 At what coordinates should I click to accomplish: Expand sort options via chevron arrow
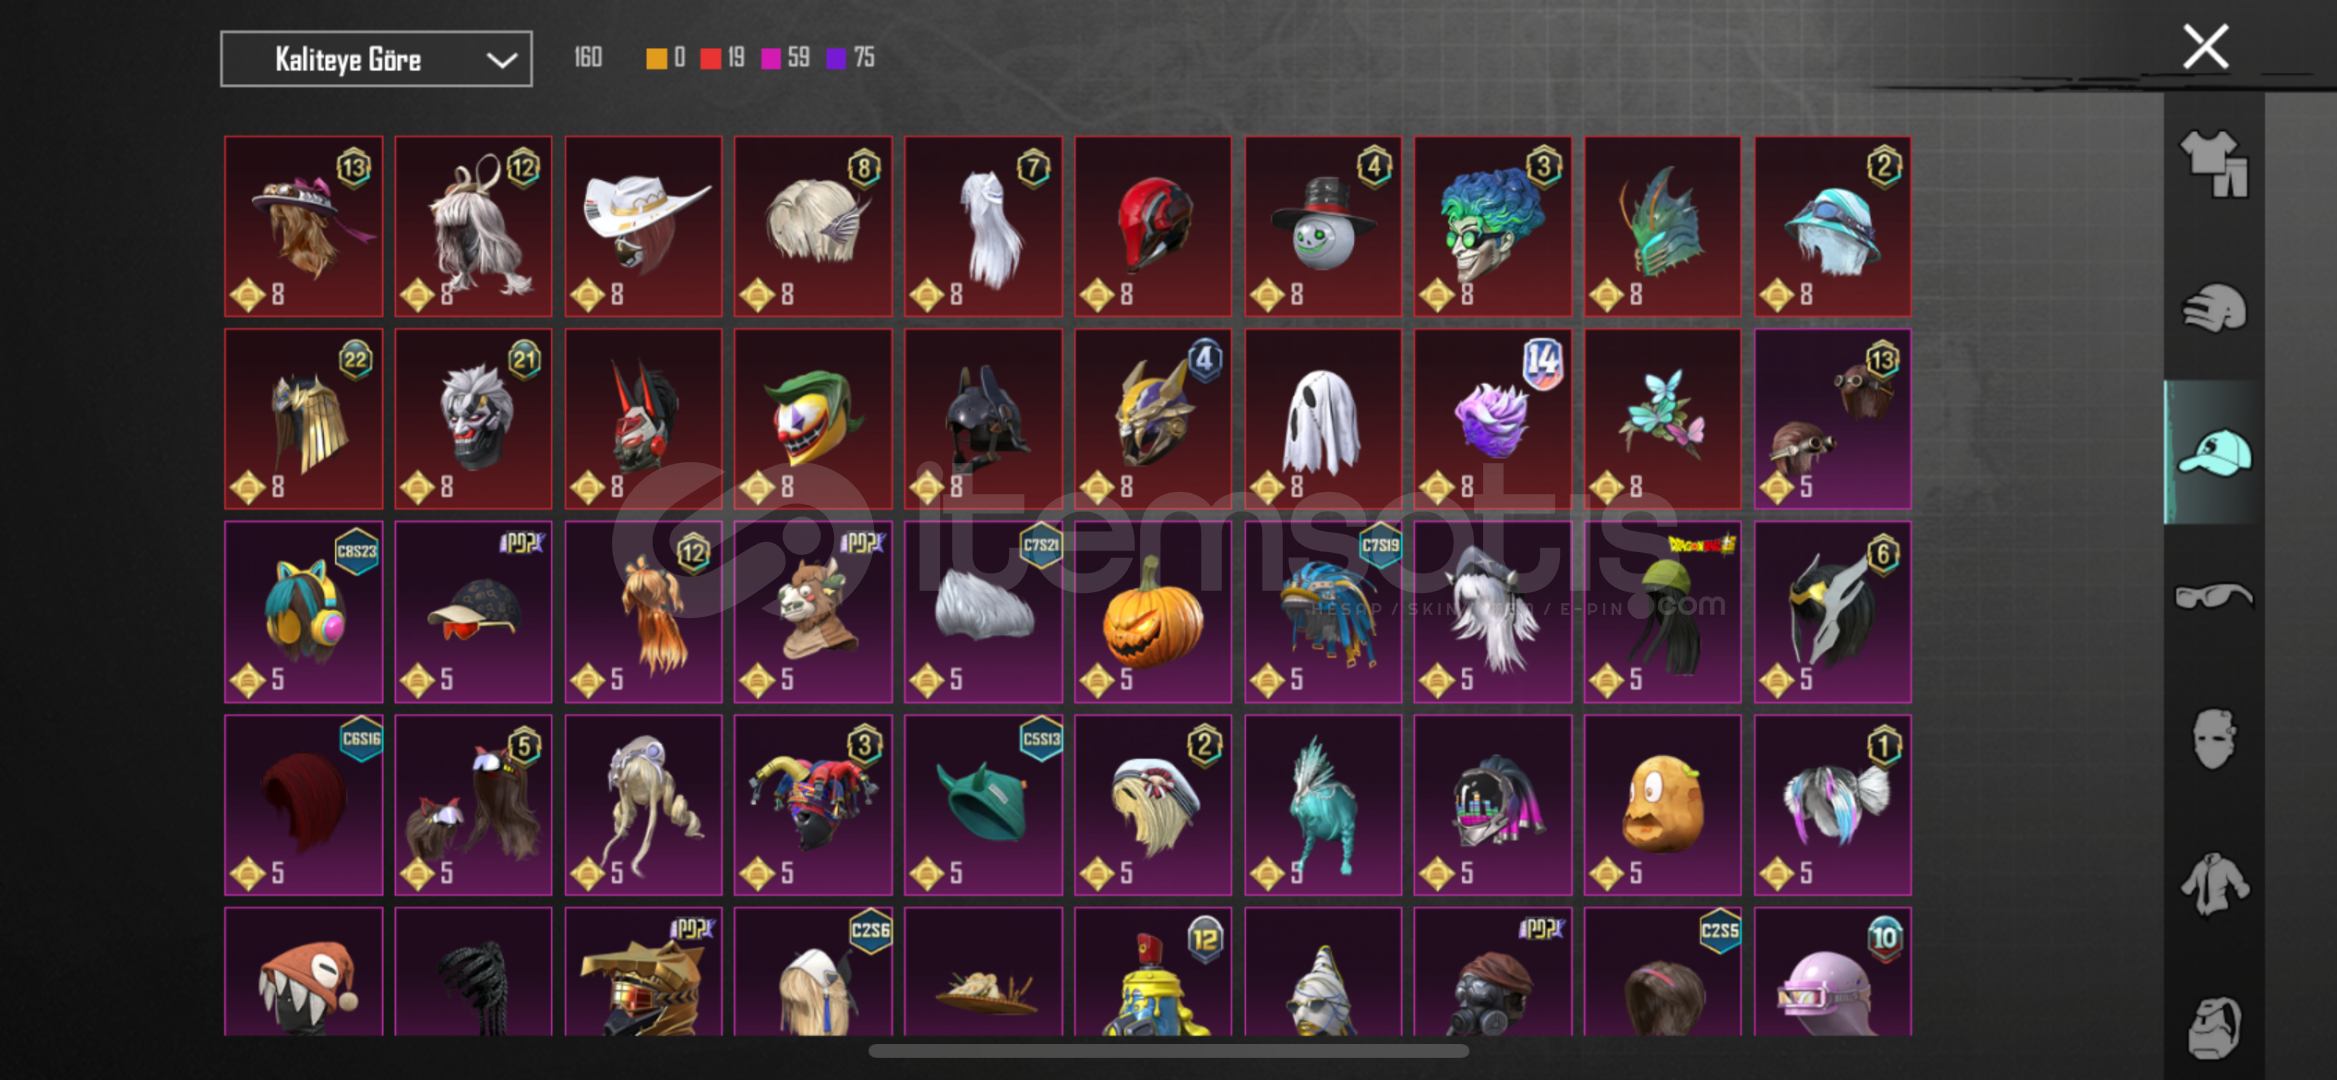[501, 60]
